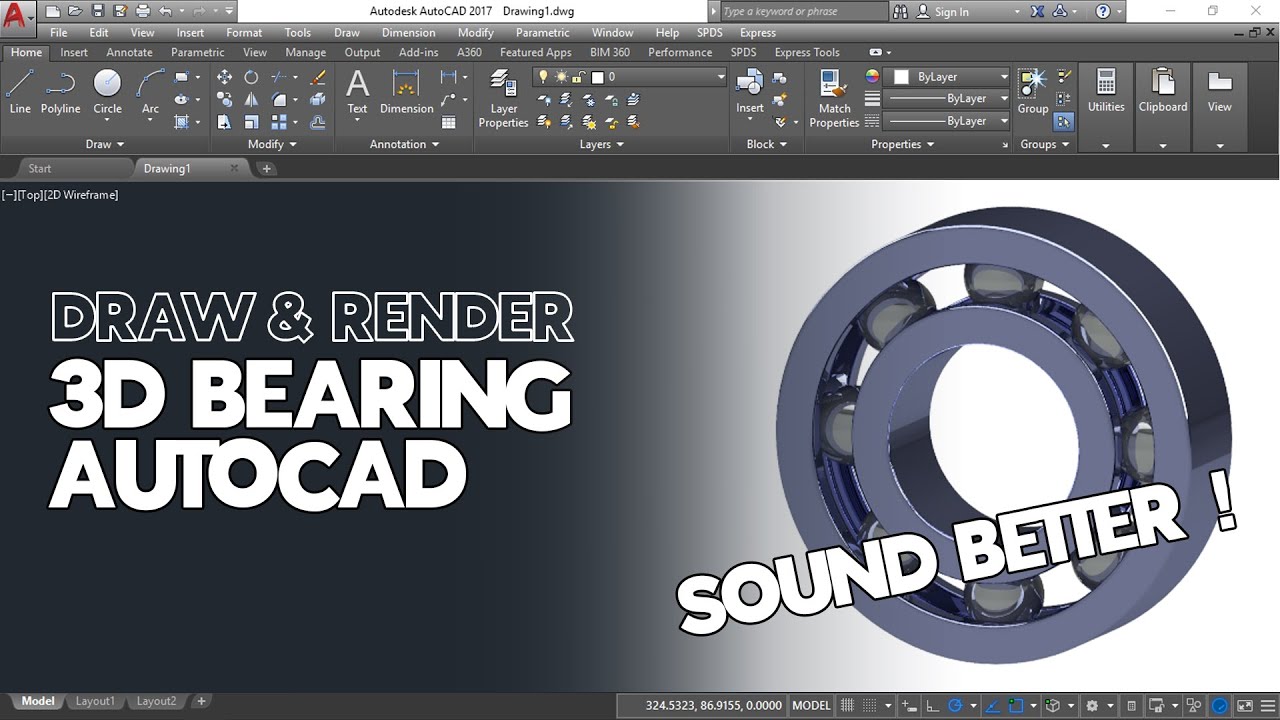1280x720 pixels.
Task: Click the white object color swatch
Action: 901,77
